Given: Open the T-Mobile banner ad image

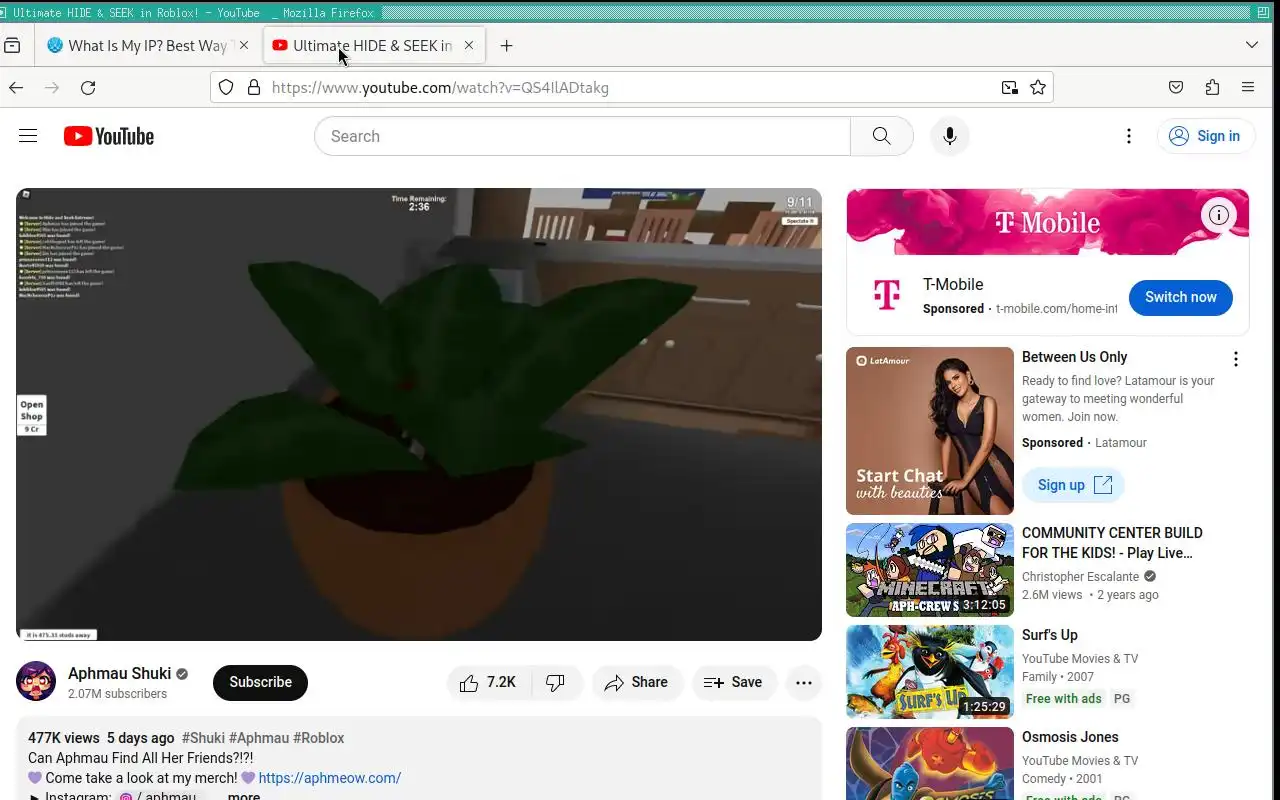Looking at the screenshot, I should [x=1048, y=222].
